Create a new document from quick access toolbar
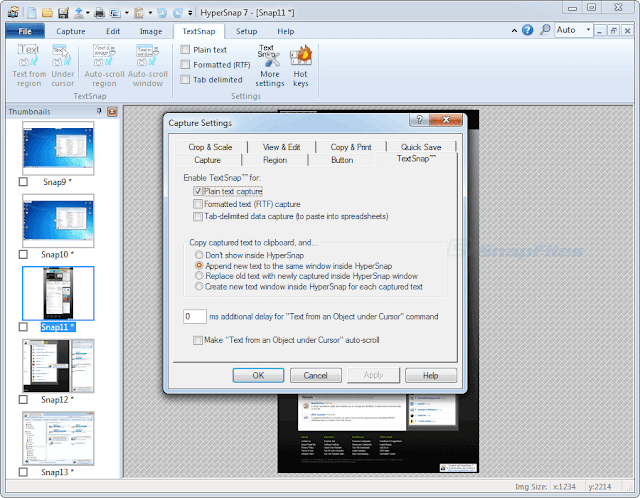 coord(32,13)
